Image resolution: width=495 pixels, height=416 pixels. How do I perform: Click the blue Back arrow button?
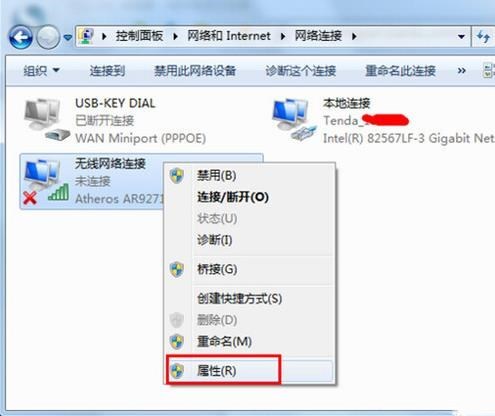21,37
